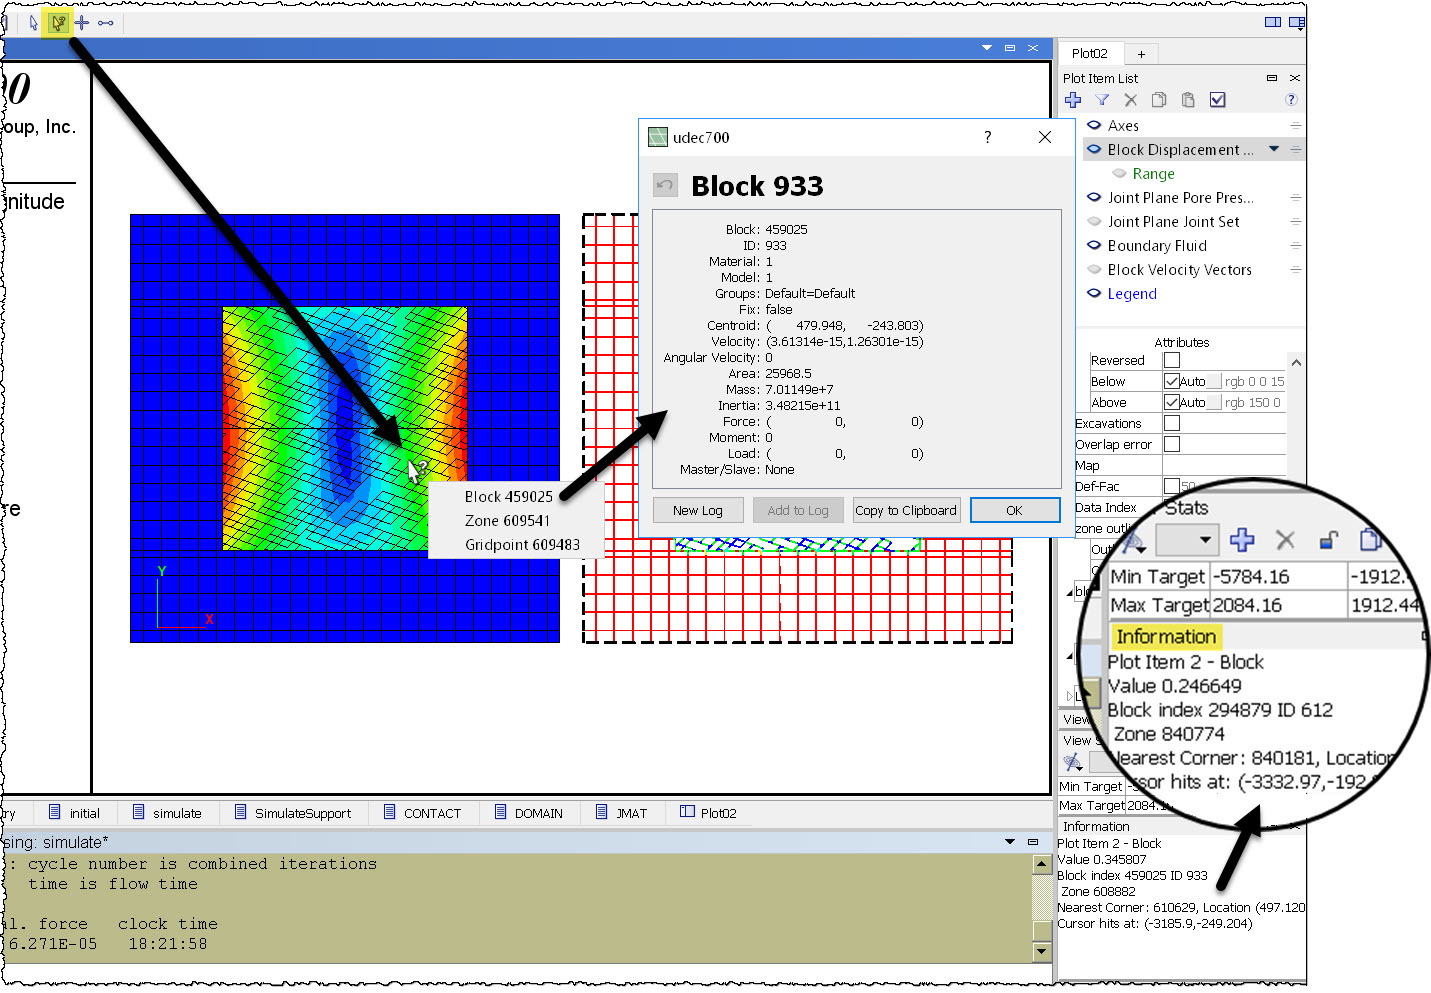
Task: Click the rightmost layout icon in the top bar
Action: (x=1297, y=22)
